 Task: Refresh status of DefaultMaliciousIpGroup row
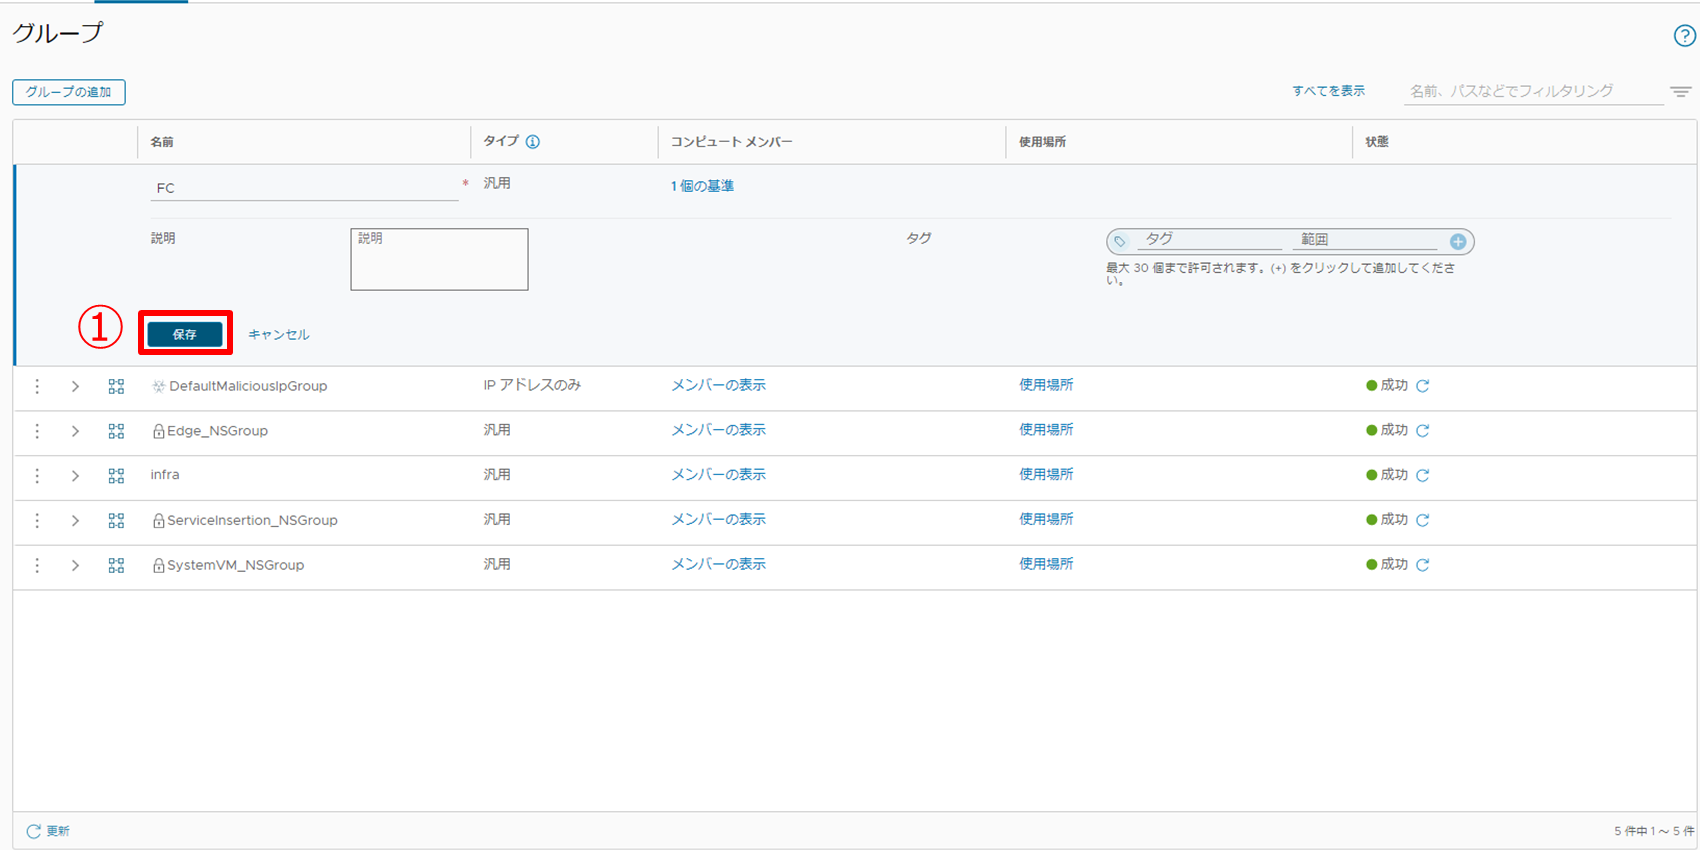click(x=1423, y=386)
